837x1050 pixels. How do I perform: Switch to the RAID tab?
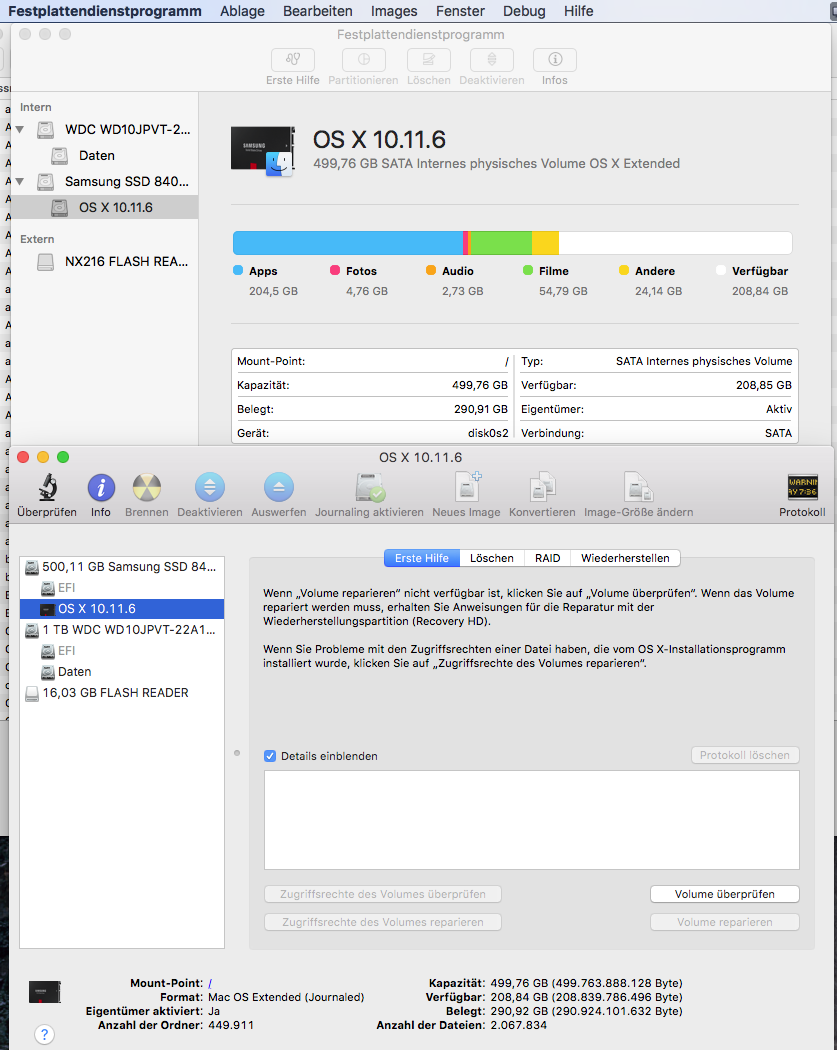547,558
